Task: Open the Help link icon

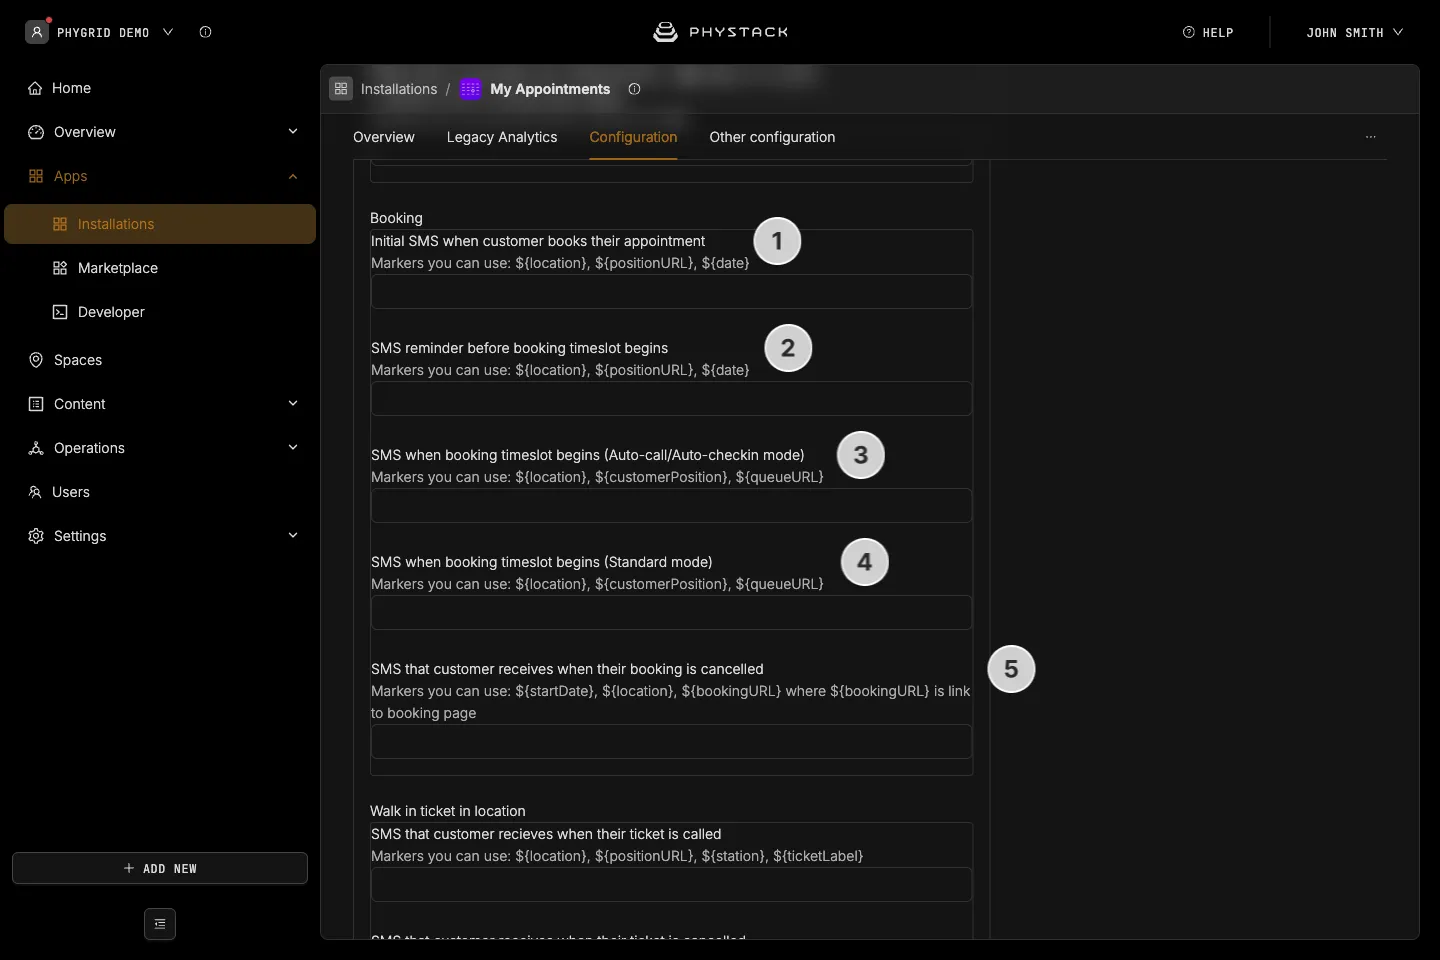Action: coord(1189,32)
